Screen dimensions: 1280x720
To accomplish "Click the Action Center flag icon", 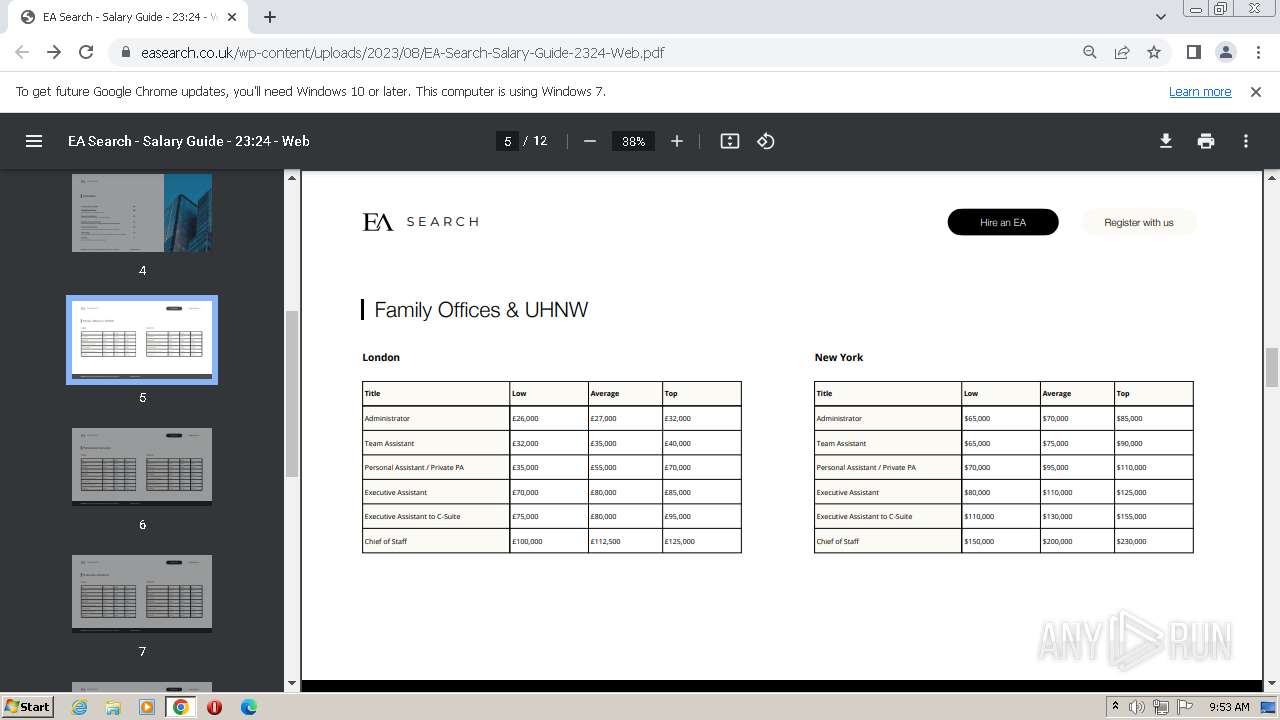I will coord(1185,707).
